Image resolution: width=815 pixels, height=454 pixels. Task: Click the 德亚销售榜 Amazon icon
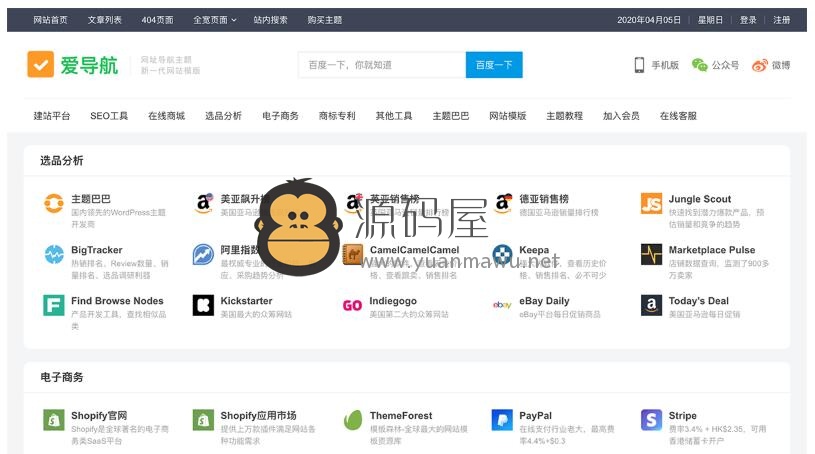coord(503,203)
